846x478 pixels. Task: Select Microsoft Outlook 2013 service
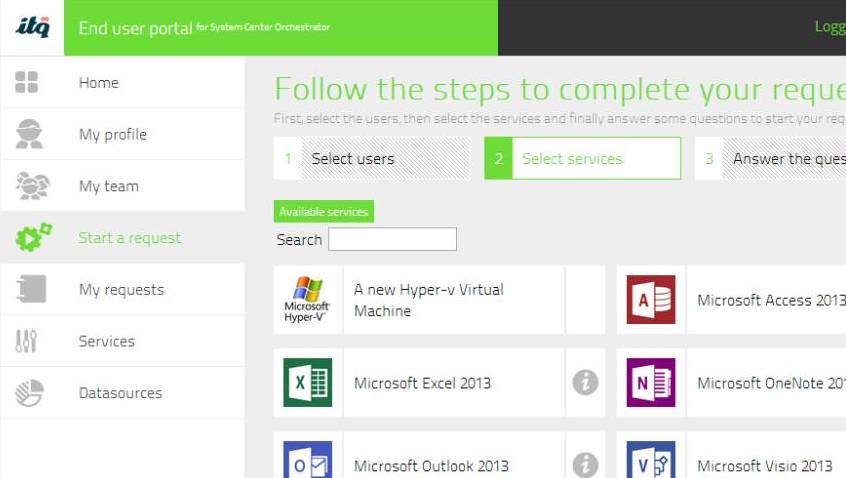pyautogui.click(x=439, y=455)
